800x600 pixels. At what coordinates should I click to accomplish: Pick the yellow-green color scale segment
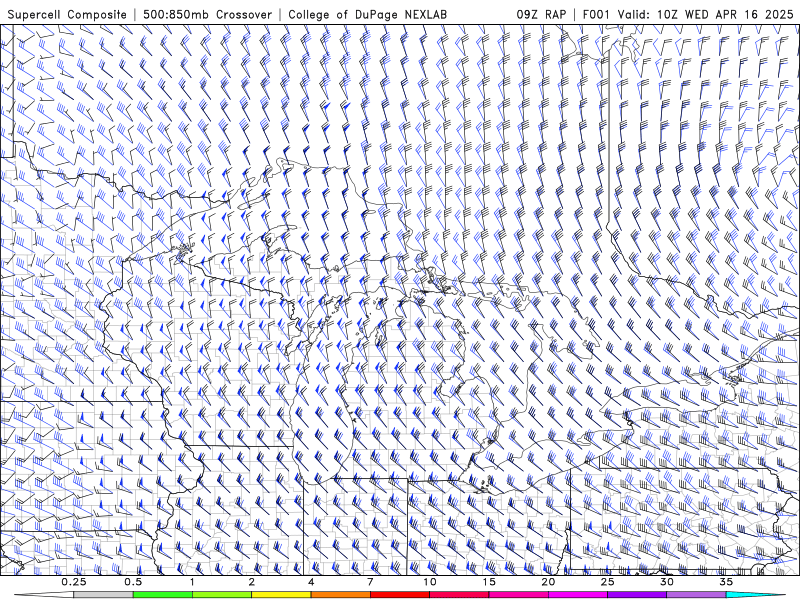222,595
